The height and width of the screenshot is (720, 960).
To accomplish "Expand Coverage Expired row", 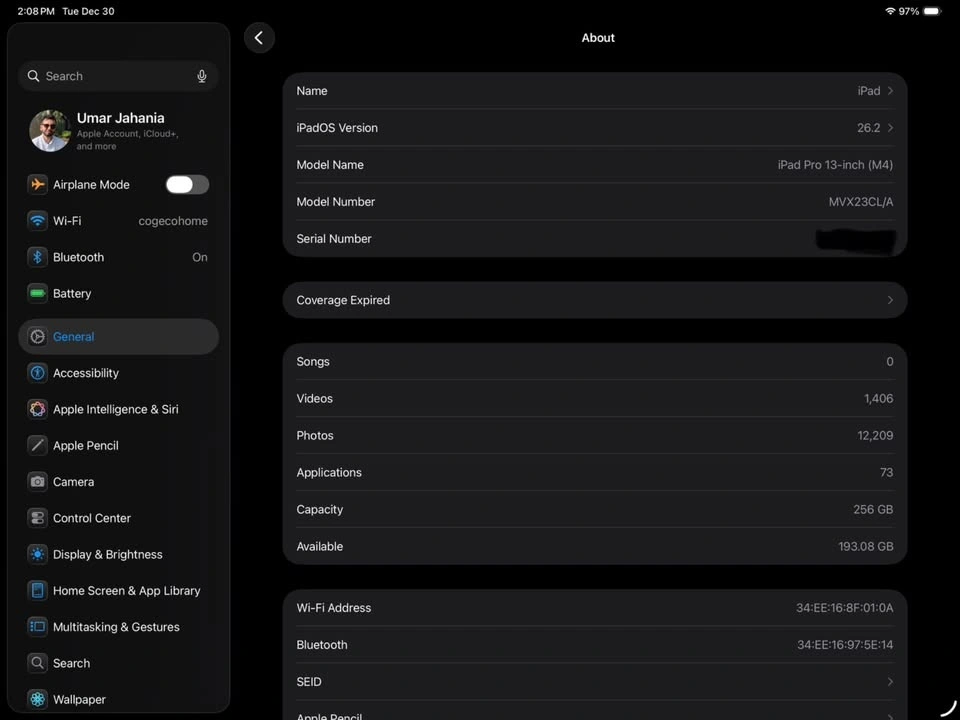I will tap(890, 300).
